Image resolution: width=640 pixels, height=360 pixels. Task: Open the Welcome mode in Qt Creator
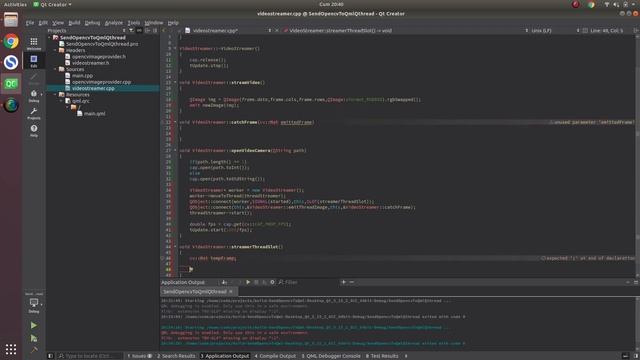click(34, 44)
